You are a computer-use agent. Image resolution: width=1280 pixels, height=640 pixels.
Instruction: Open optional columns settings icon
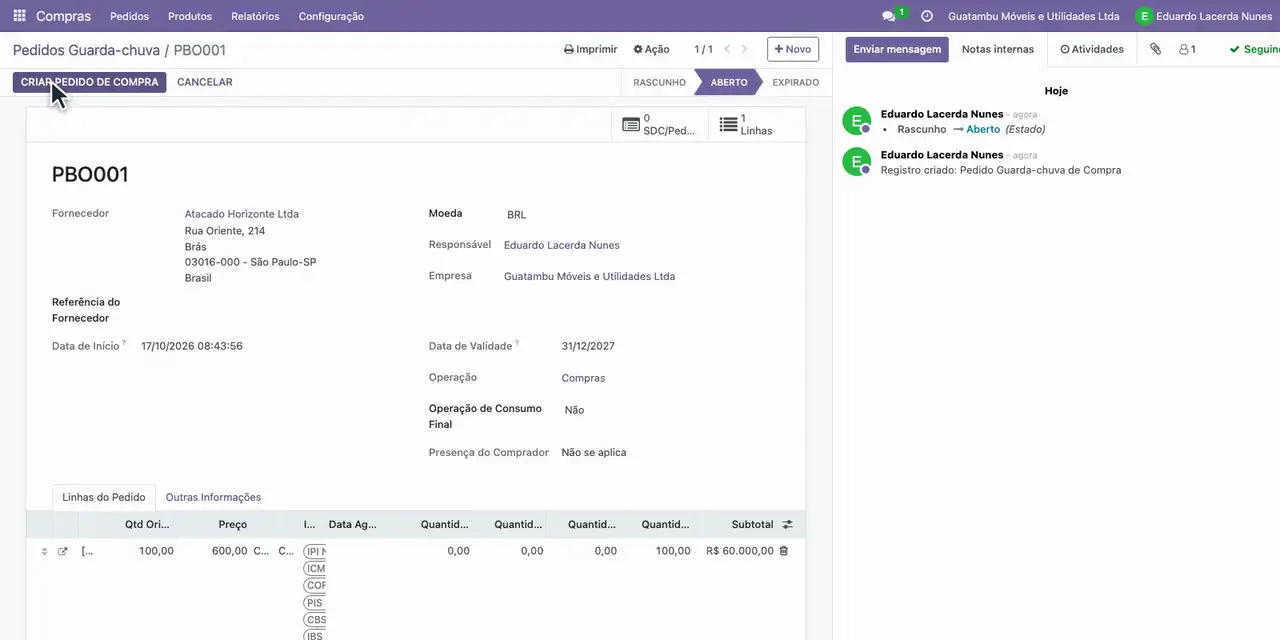tap(787, 524)
